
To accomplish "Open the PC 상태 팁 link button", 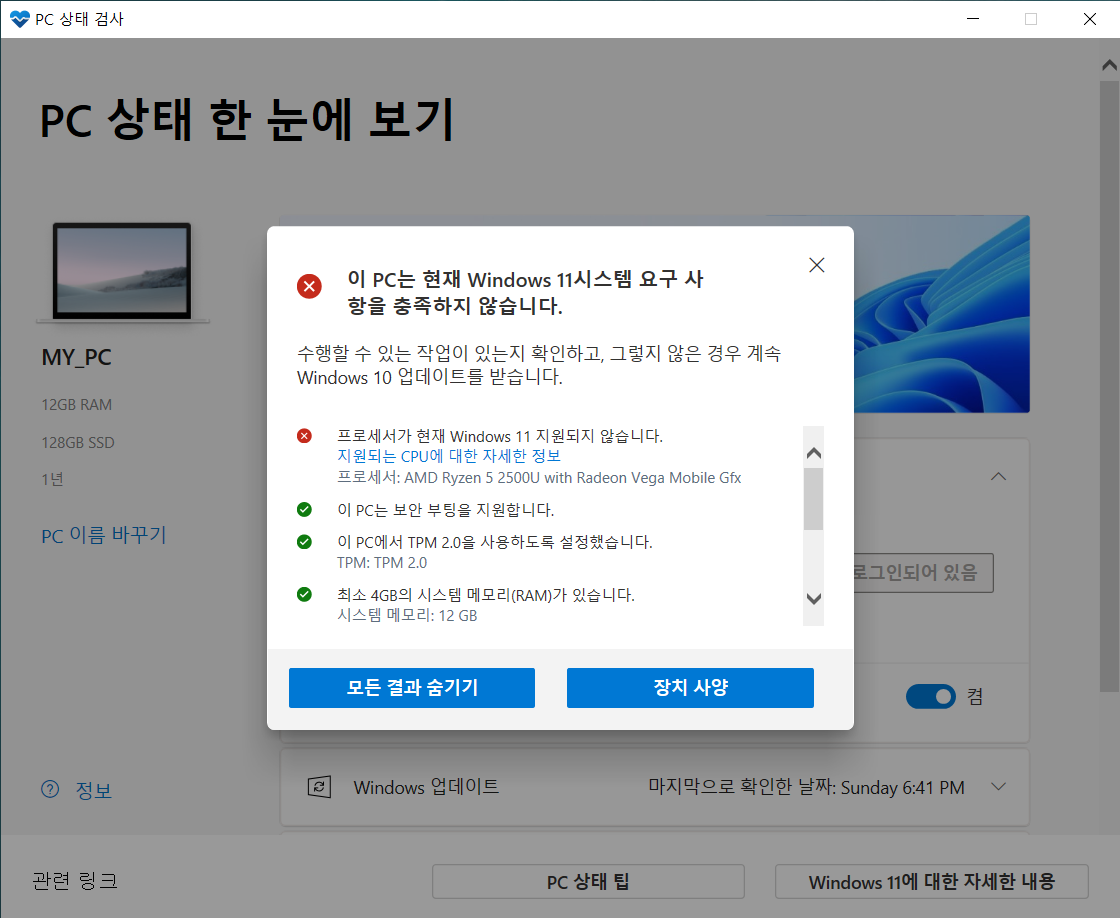I will coord(588,882).
